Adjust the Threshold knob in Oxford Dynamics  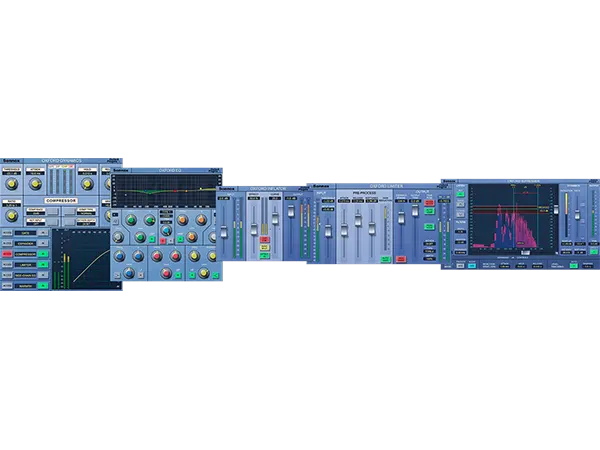pyautogui.click(x=12, y=184)
